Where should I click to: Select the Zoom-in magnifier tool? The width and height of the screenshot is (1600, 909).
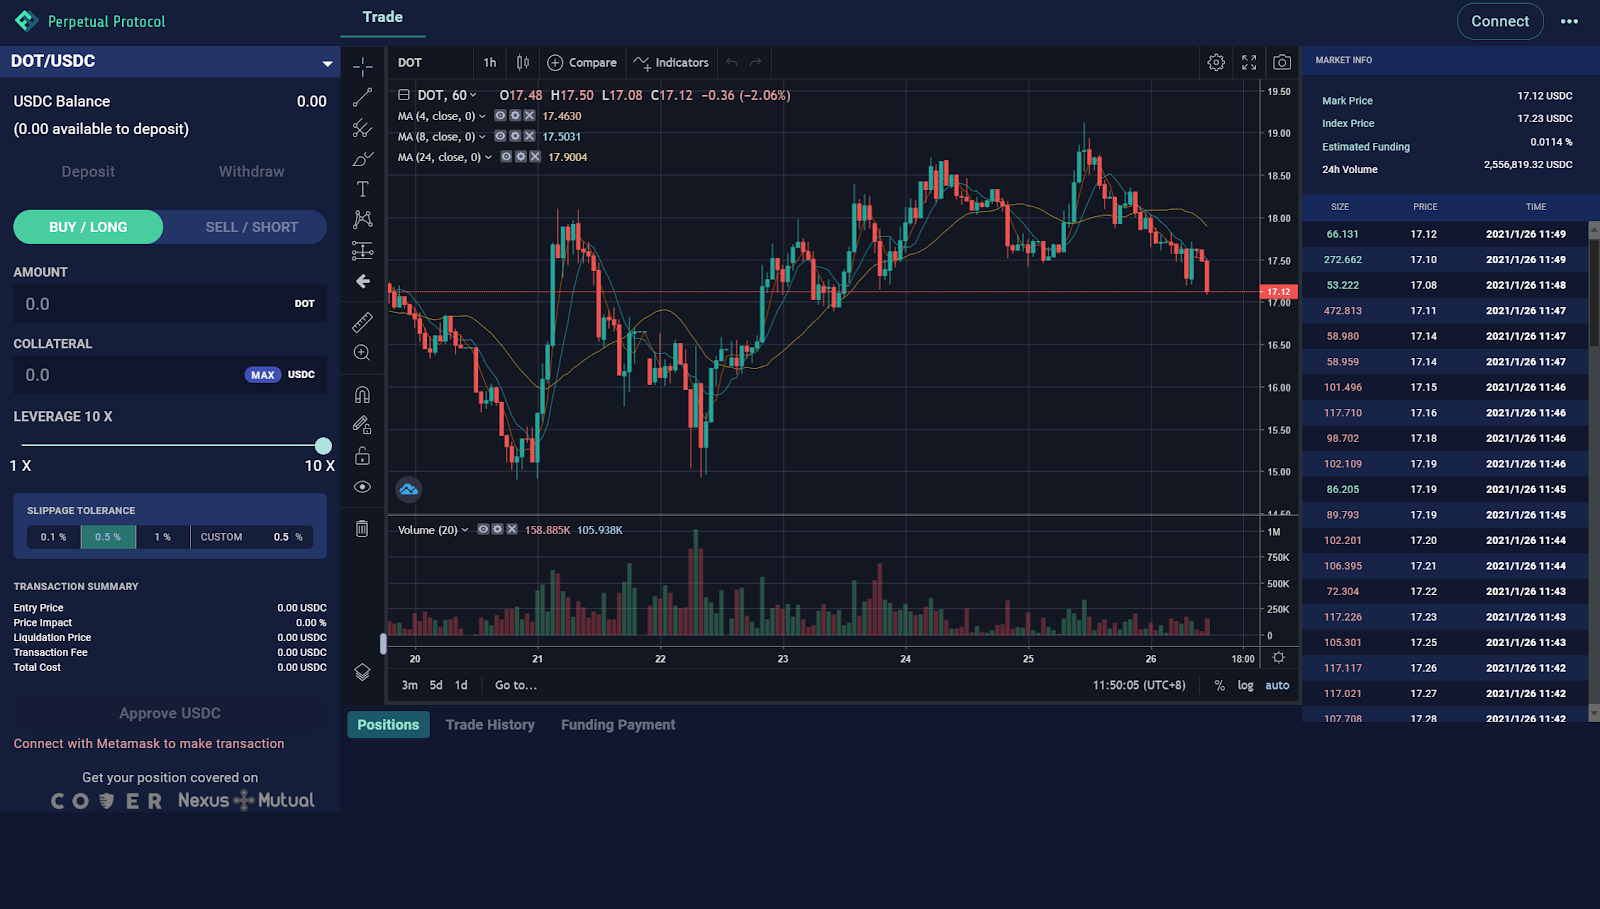(x=362, y=352)
